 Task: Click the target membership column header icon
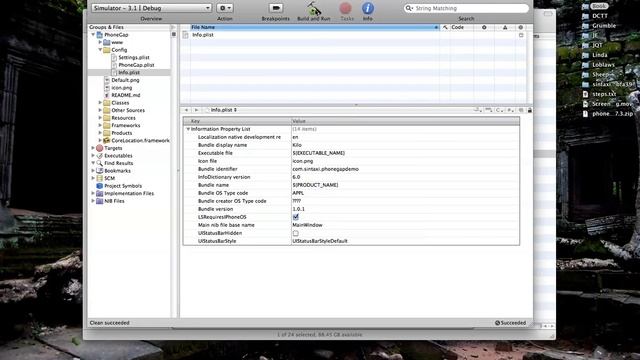(x=520, y=27)
